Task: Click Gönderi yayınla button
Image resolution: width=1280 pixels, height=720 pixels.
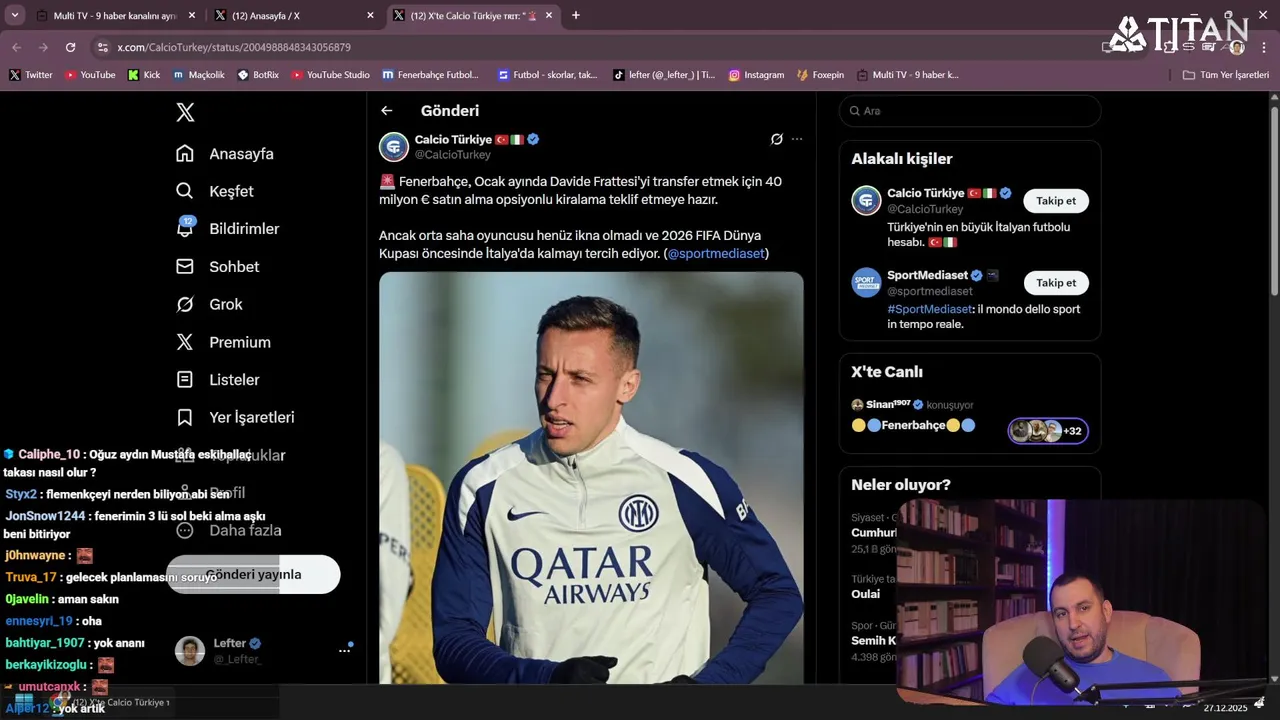Action: pyautogui.click(x=253, y=575)
